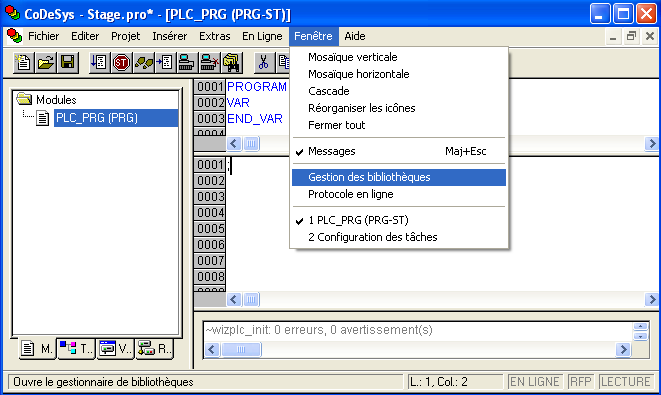Click the code pane horizontal scroll thumb
The image size is (661, 395).
pos(251,300)
